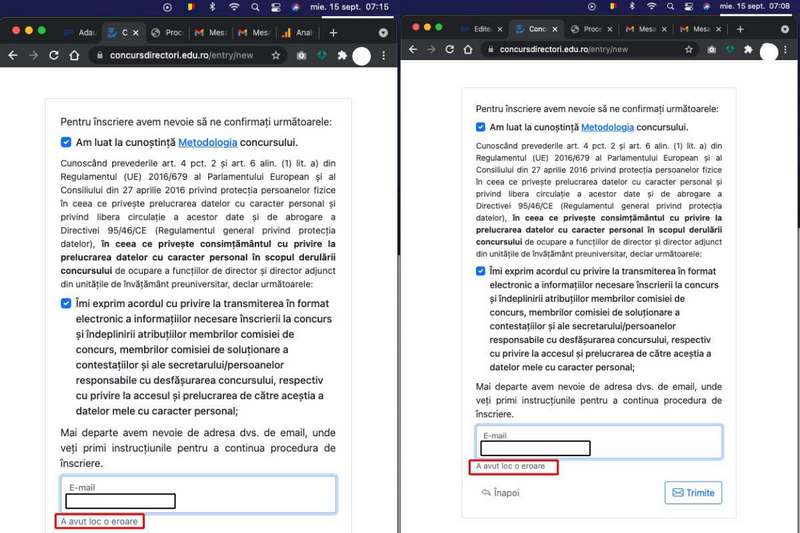
Task: Click the reload icon in the left browser window
Action: (x=53, y=56)
